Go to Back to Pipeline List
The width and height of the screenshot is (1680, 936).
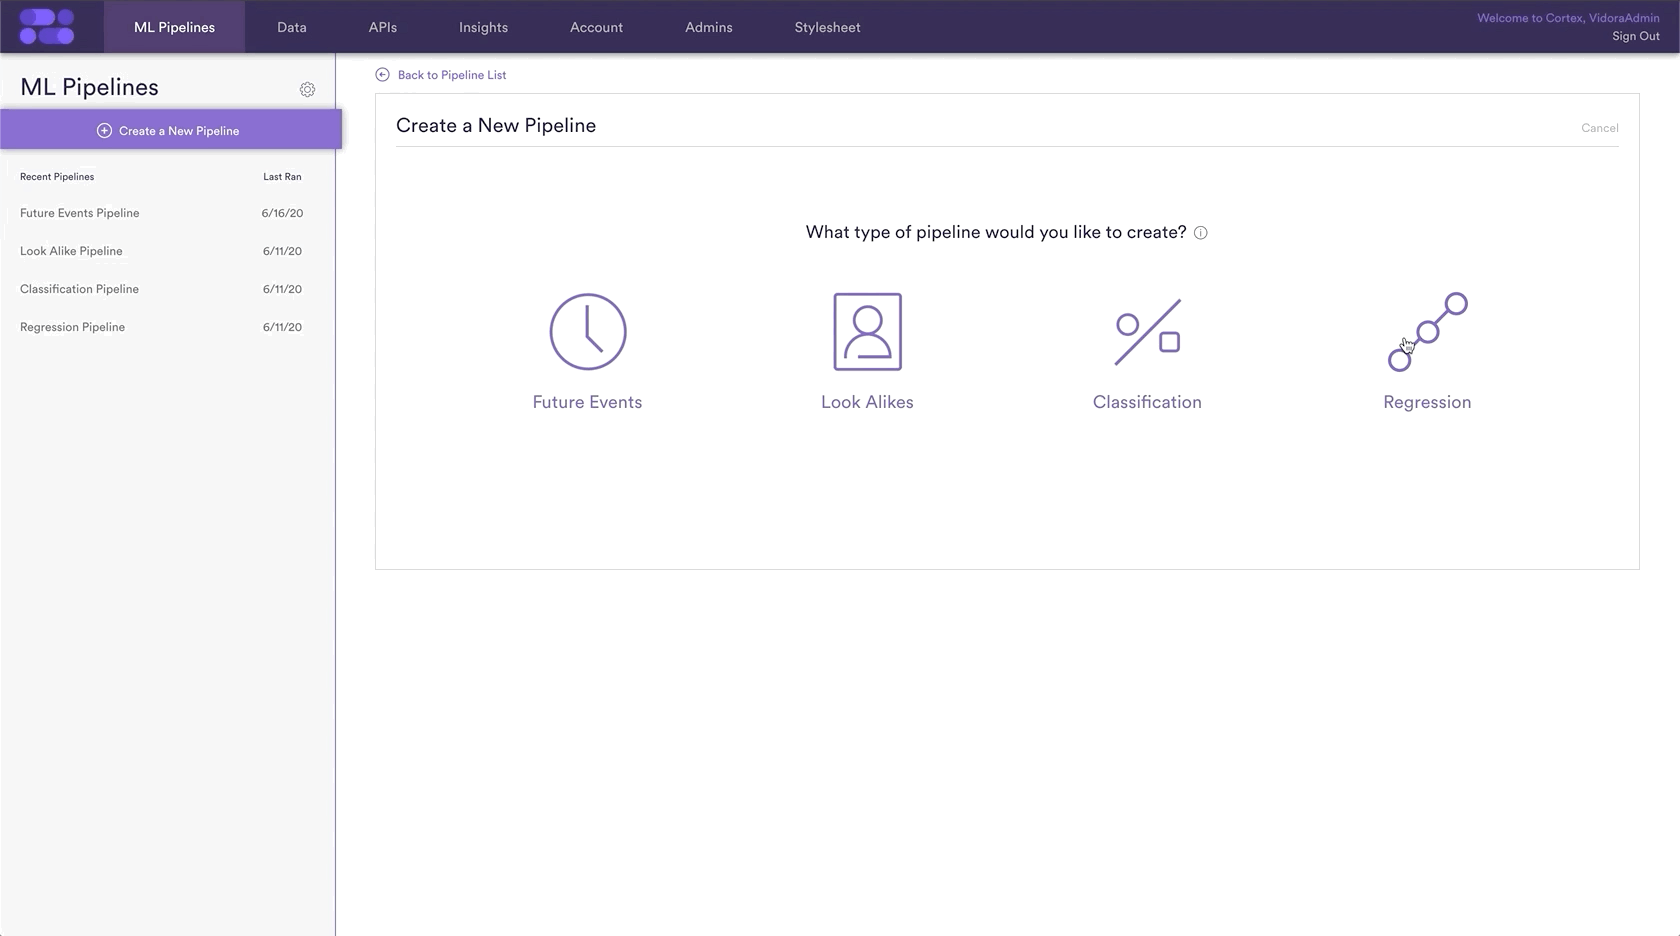pos(452,75)
